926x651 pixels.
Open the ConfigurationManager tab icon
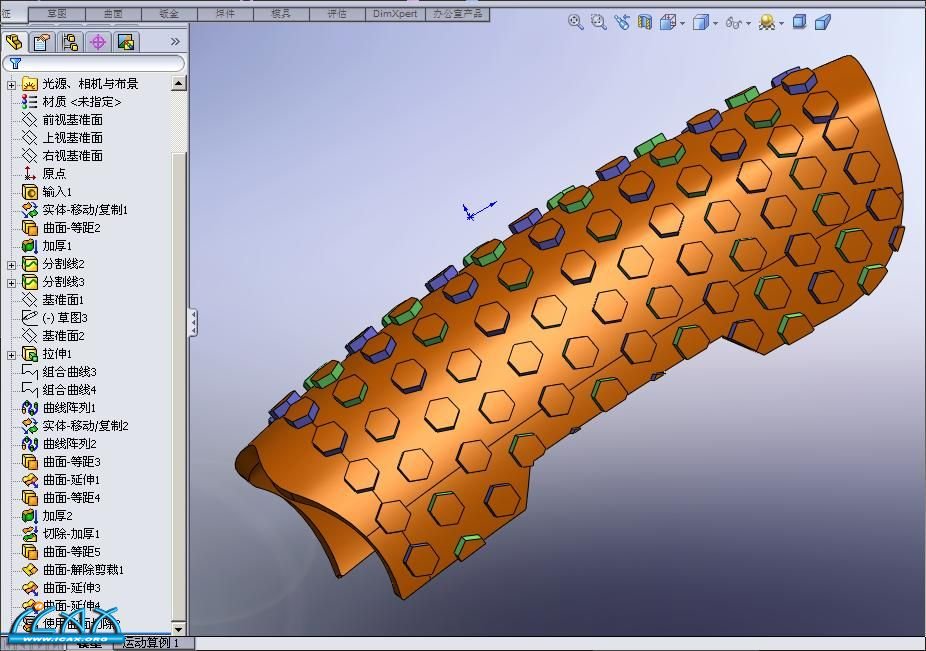pos(70,42)
